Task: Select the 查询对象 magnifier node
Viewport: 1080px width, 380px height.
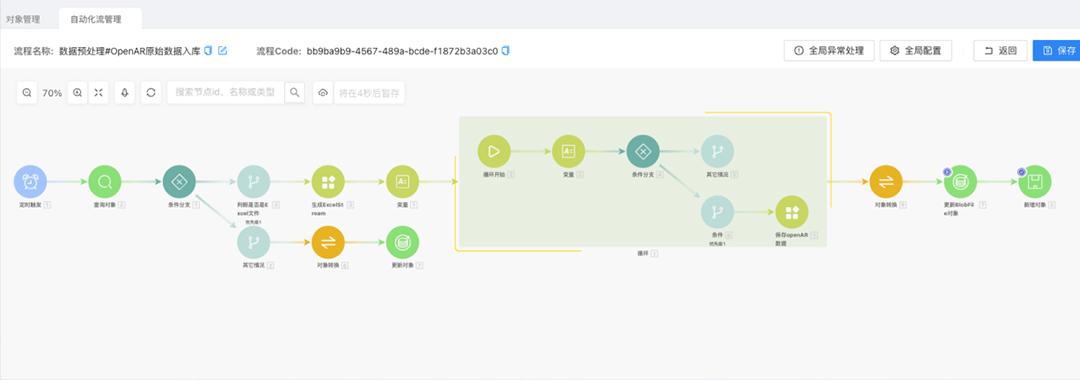Action: coord(105,182)
